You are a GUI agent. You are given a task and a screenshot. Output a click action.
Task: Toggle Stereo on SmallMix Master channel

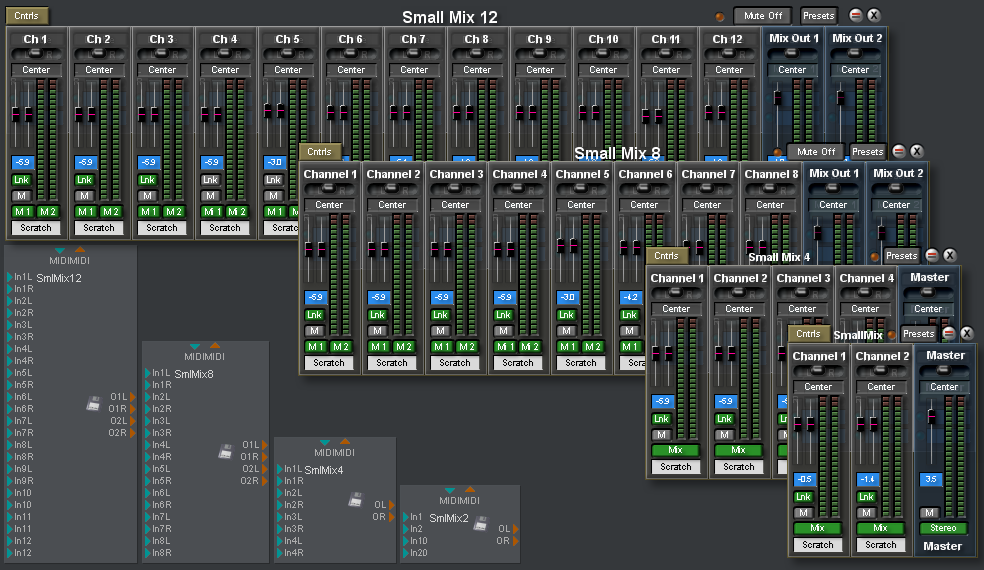pos(943,528)
